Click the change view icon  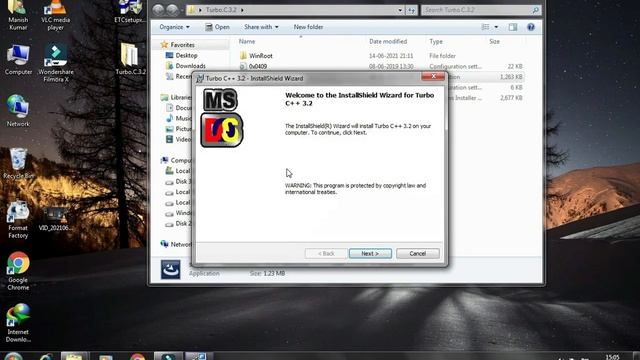click(x=485, y=27)
